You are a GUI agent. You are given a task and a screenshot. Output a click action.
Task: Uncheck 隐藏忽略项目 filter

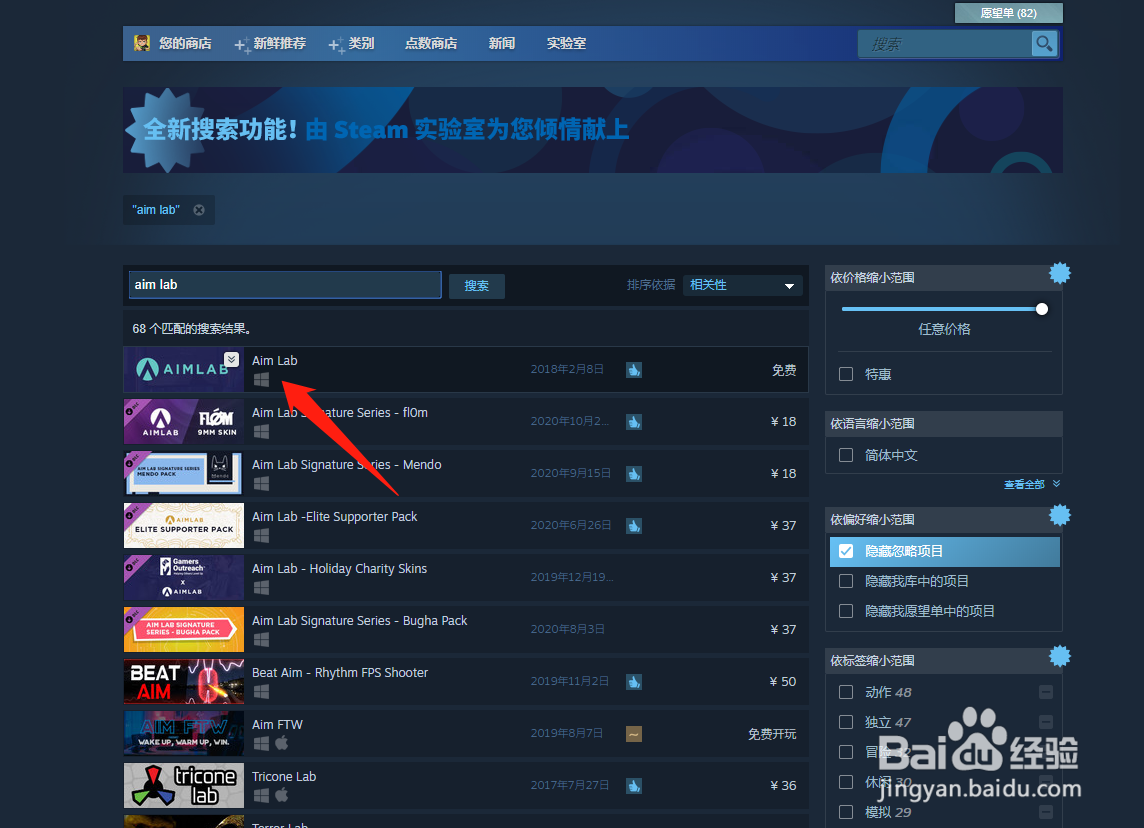point(846,552)
